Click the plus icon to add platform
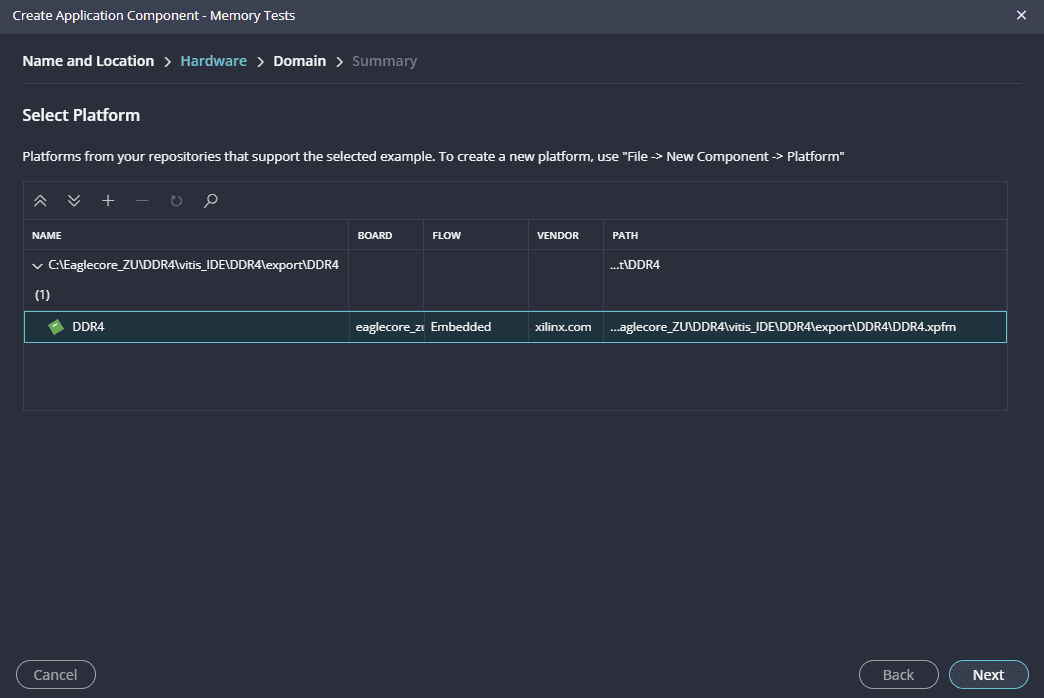 [108, 201]
